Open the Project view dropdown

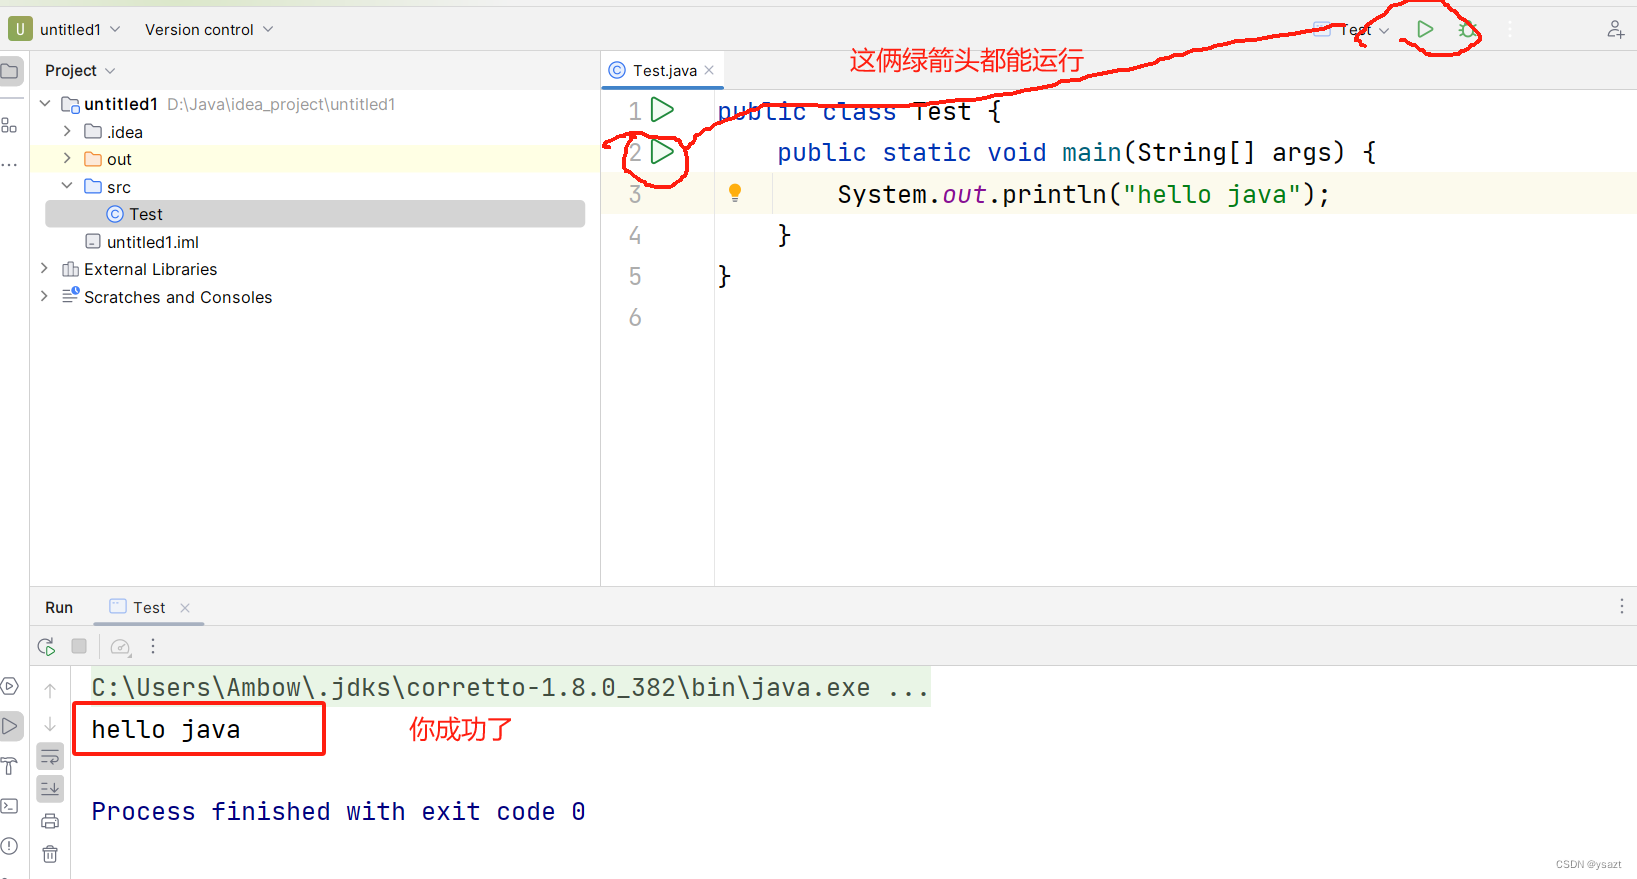click(x=80, y=70)
